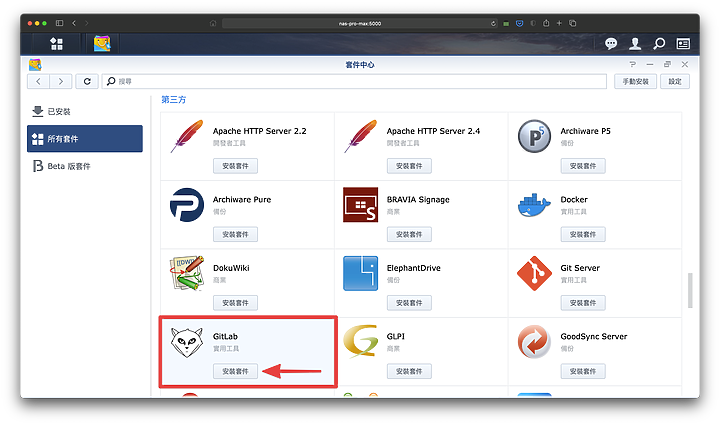
Task: Click the GitLab fox icon
Action: (187, 342)
